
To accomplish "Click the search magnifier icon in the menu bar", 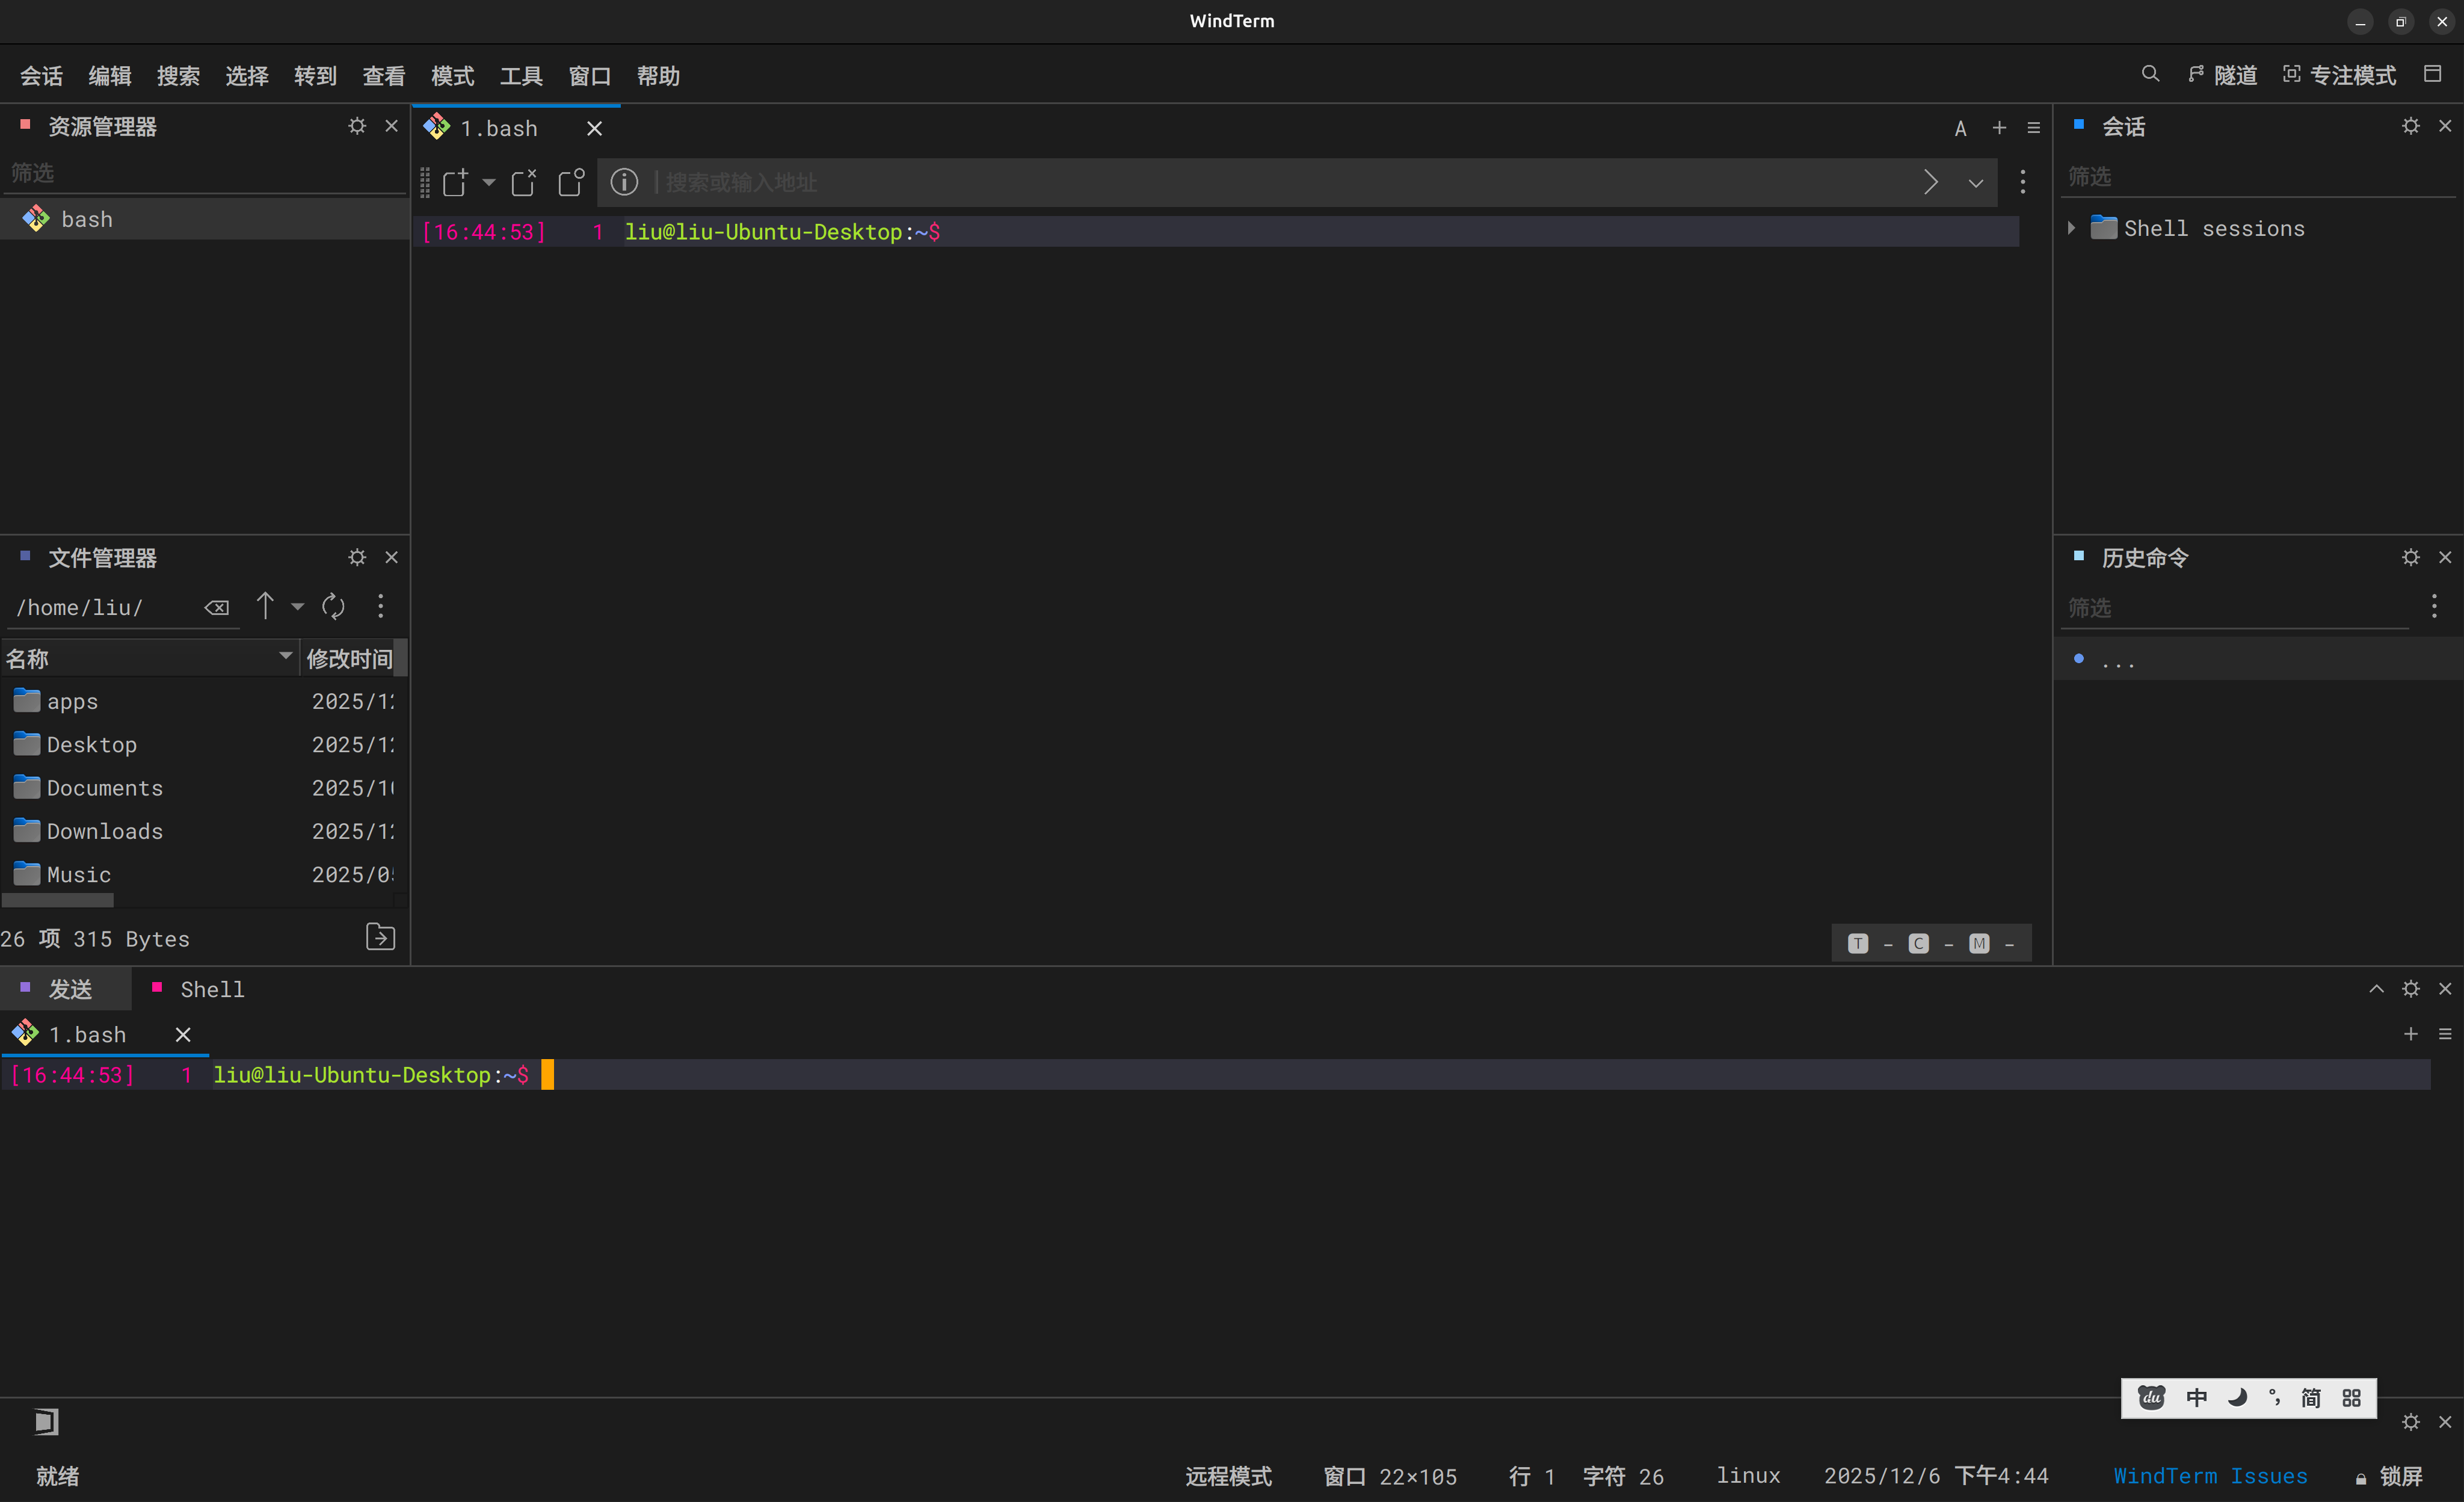I will 2150,74.
